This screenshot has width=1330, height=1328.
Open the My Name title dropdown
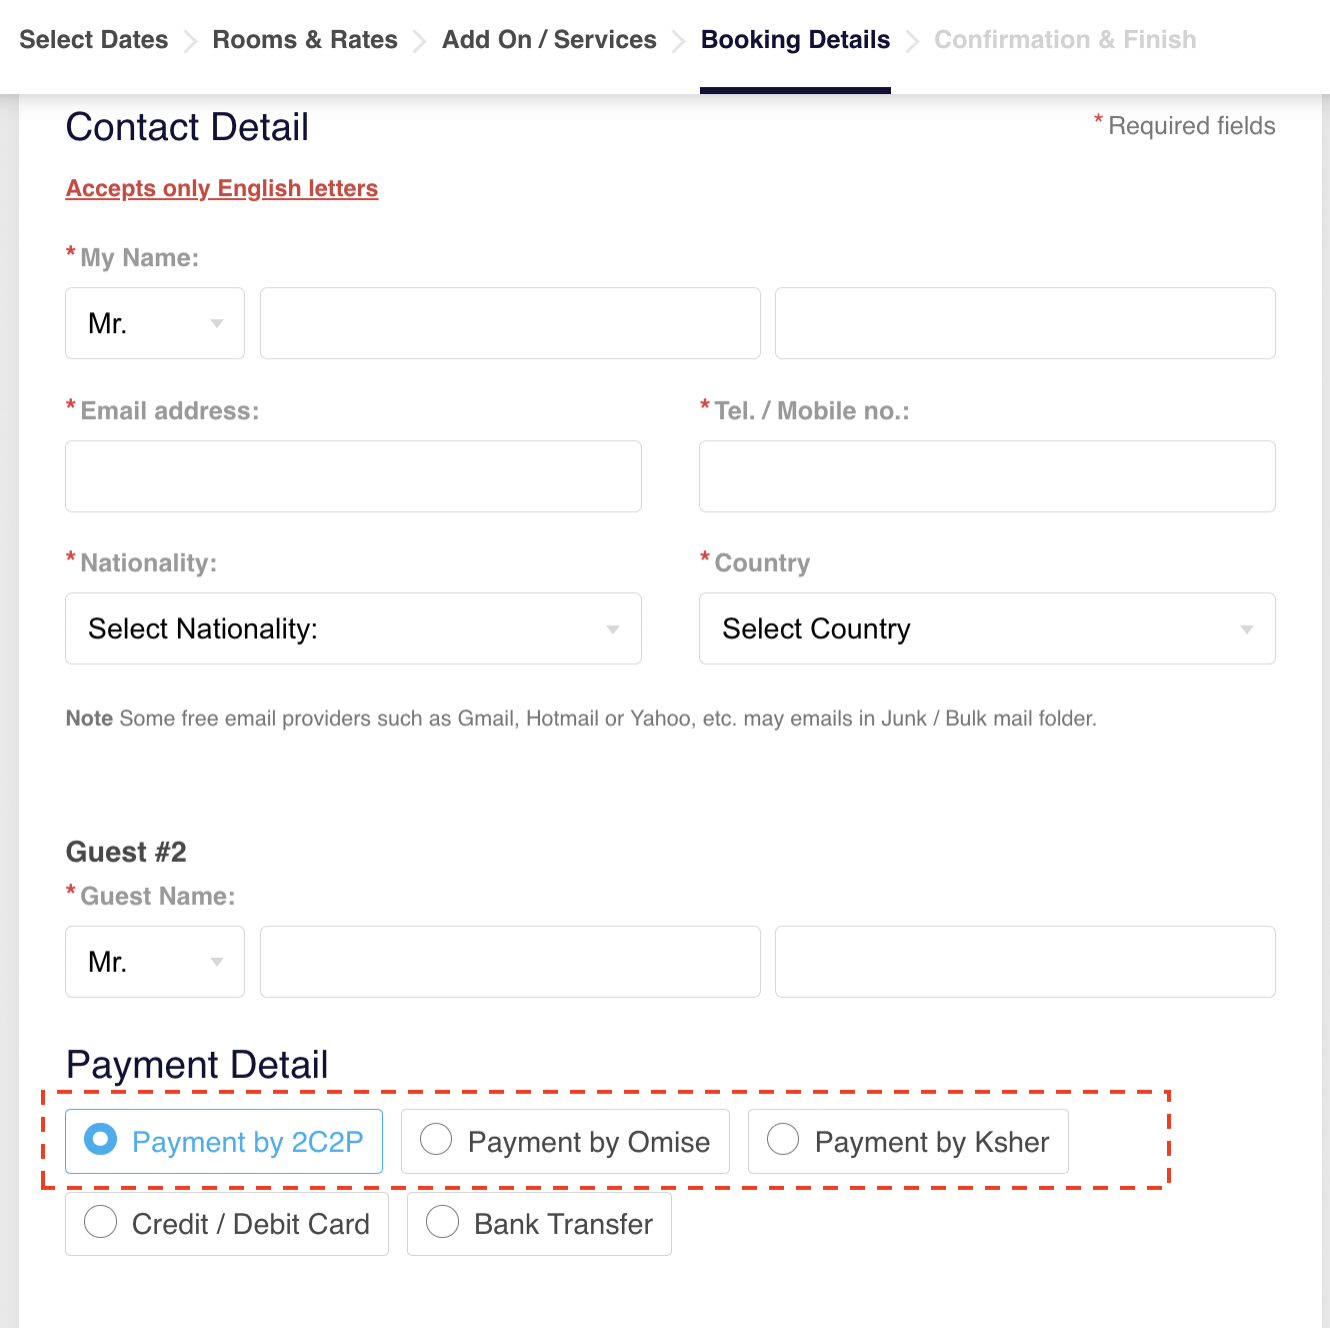[x=155, y=323]
